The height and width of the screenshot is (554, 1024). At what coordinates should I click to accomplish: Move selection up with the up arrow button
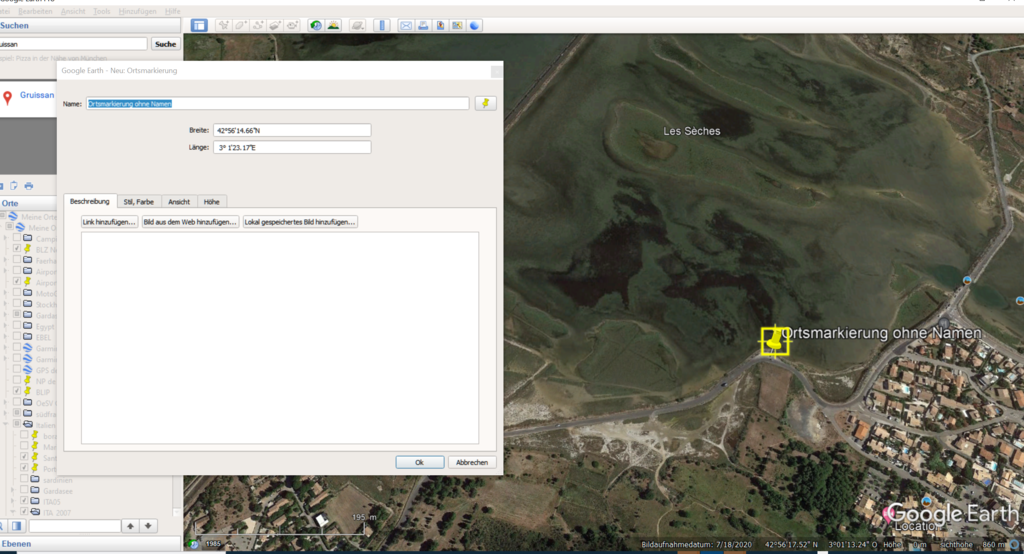click(x=131, y=526)
